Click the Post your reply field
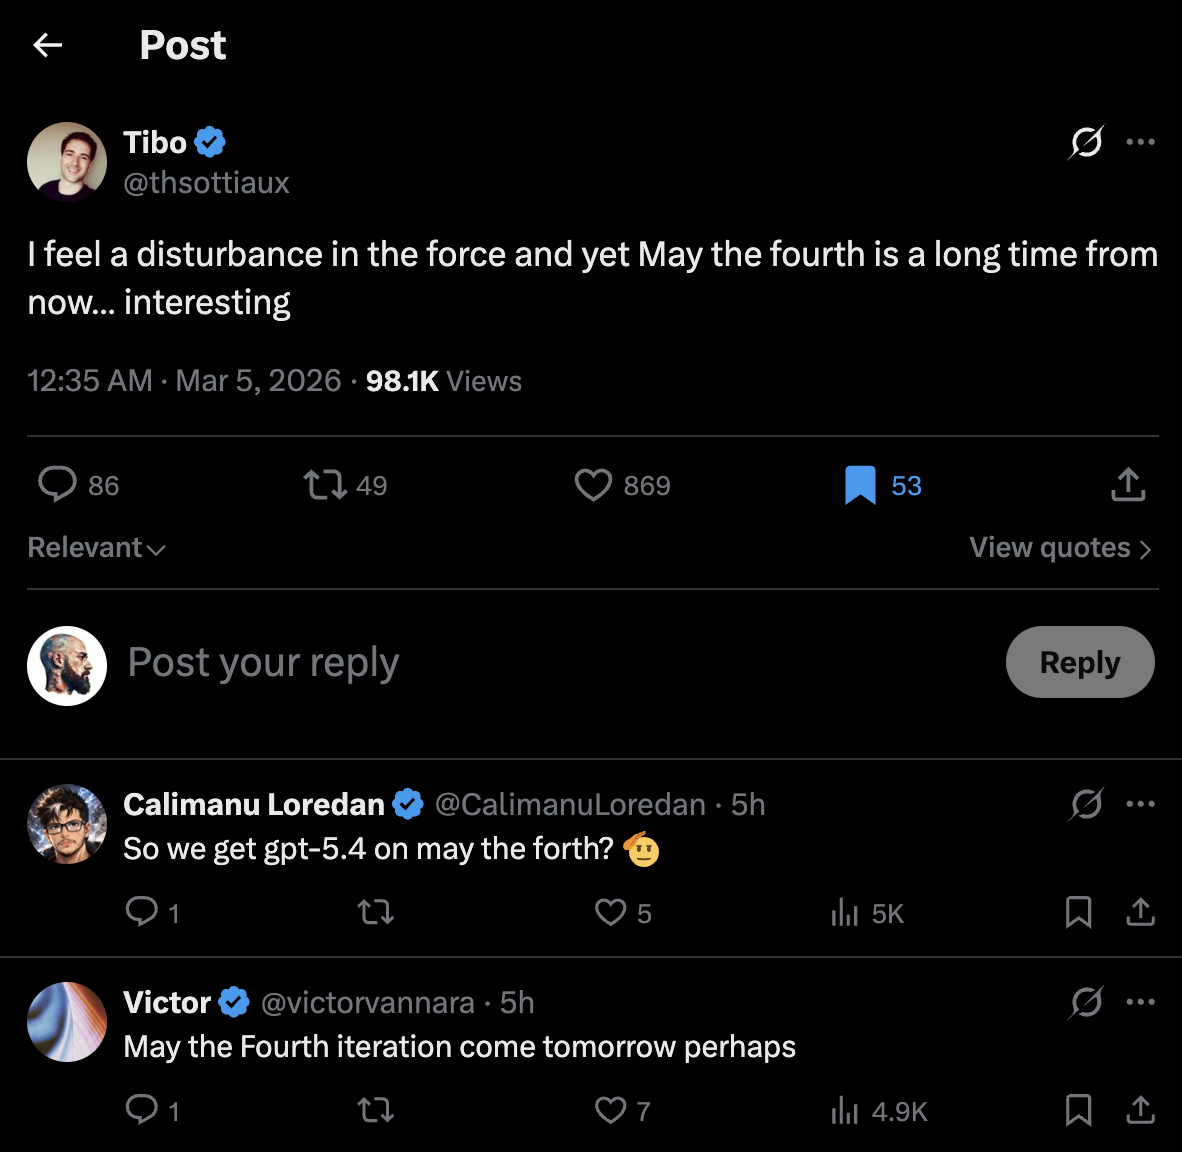This screenshot has height=1152, width=1182. tap(500, 662)
